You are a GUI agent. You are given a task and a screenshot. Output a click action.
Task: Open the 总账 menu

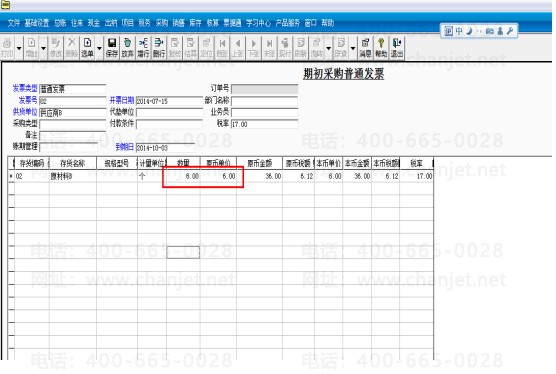point(60,23)
